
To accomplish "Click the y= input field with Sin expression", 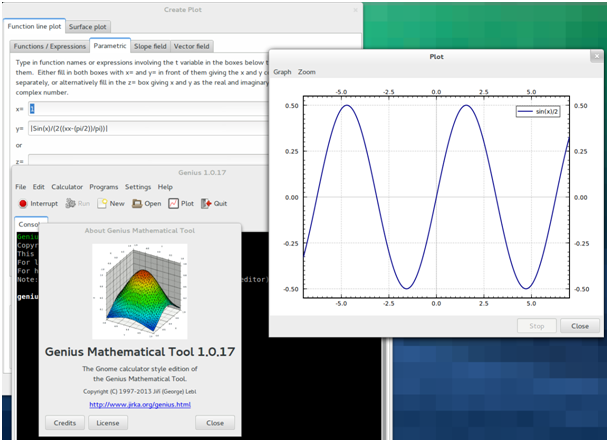I will pos(148,129).
